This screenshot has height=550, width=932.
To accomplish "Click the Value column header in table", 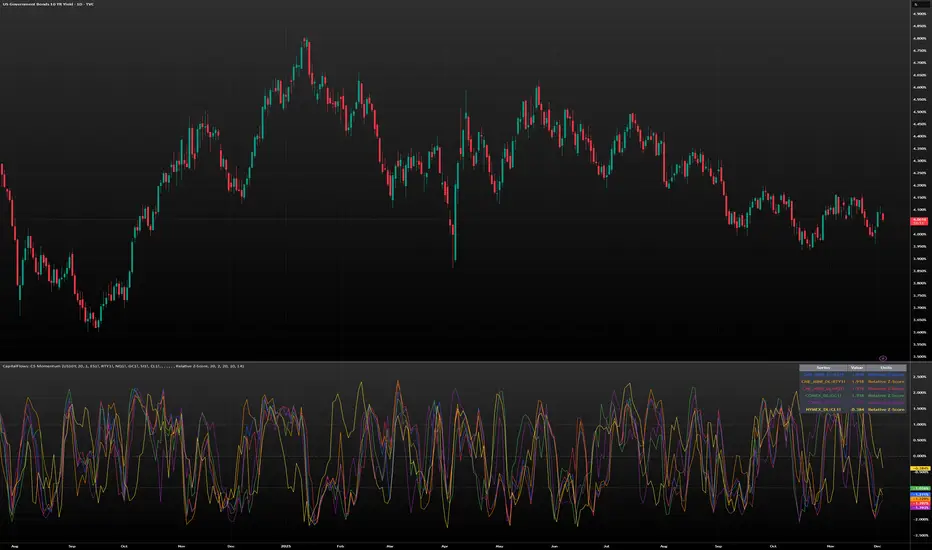I will pyautogui.click(x=857, y=367).
